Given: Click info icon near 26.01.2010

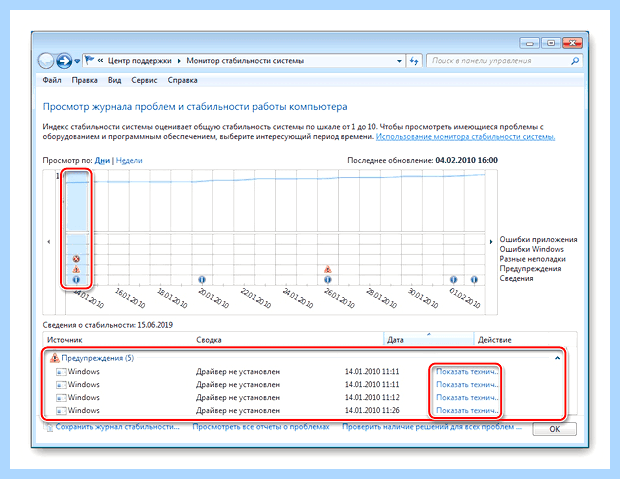Looking at the screenshot, I should [x=328, y=280].
